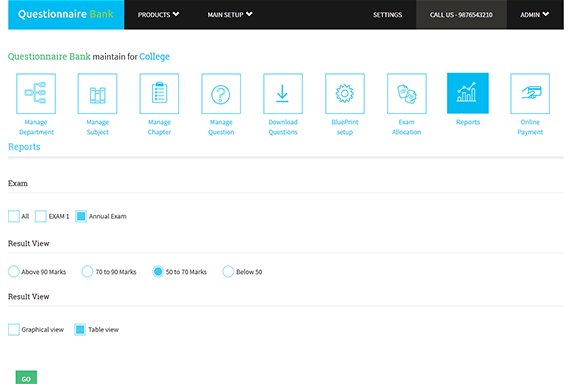
Task: Click the Download Questions label
Action: [283, 127]
